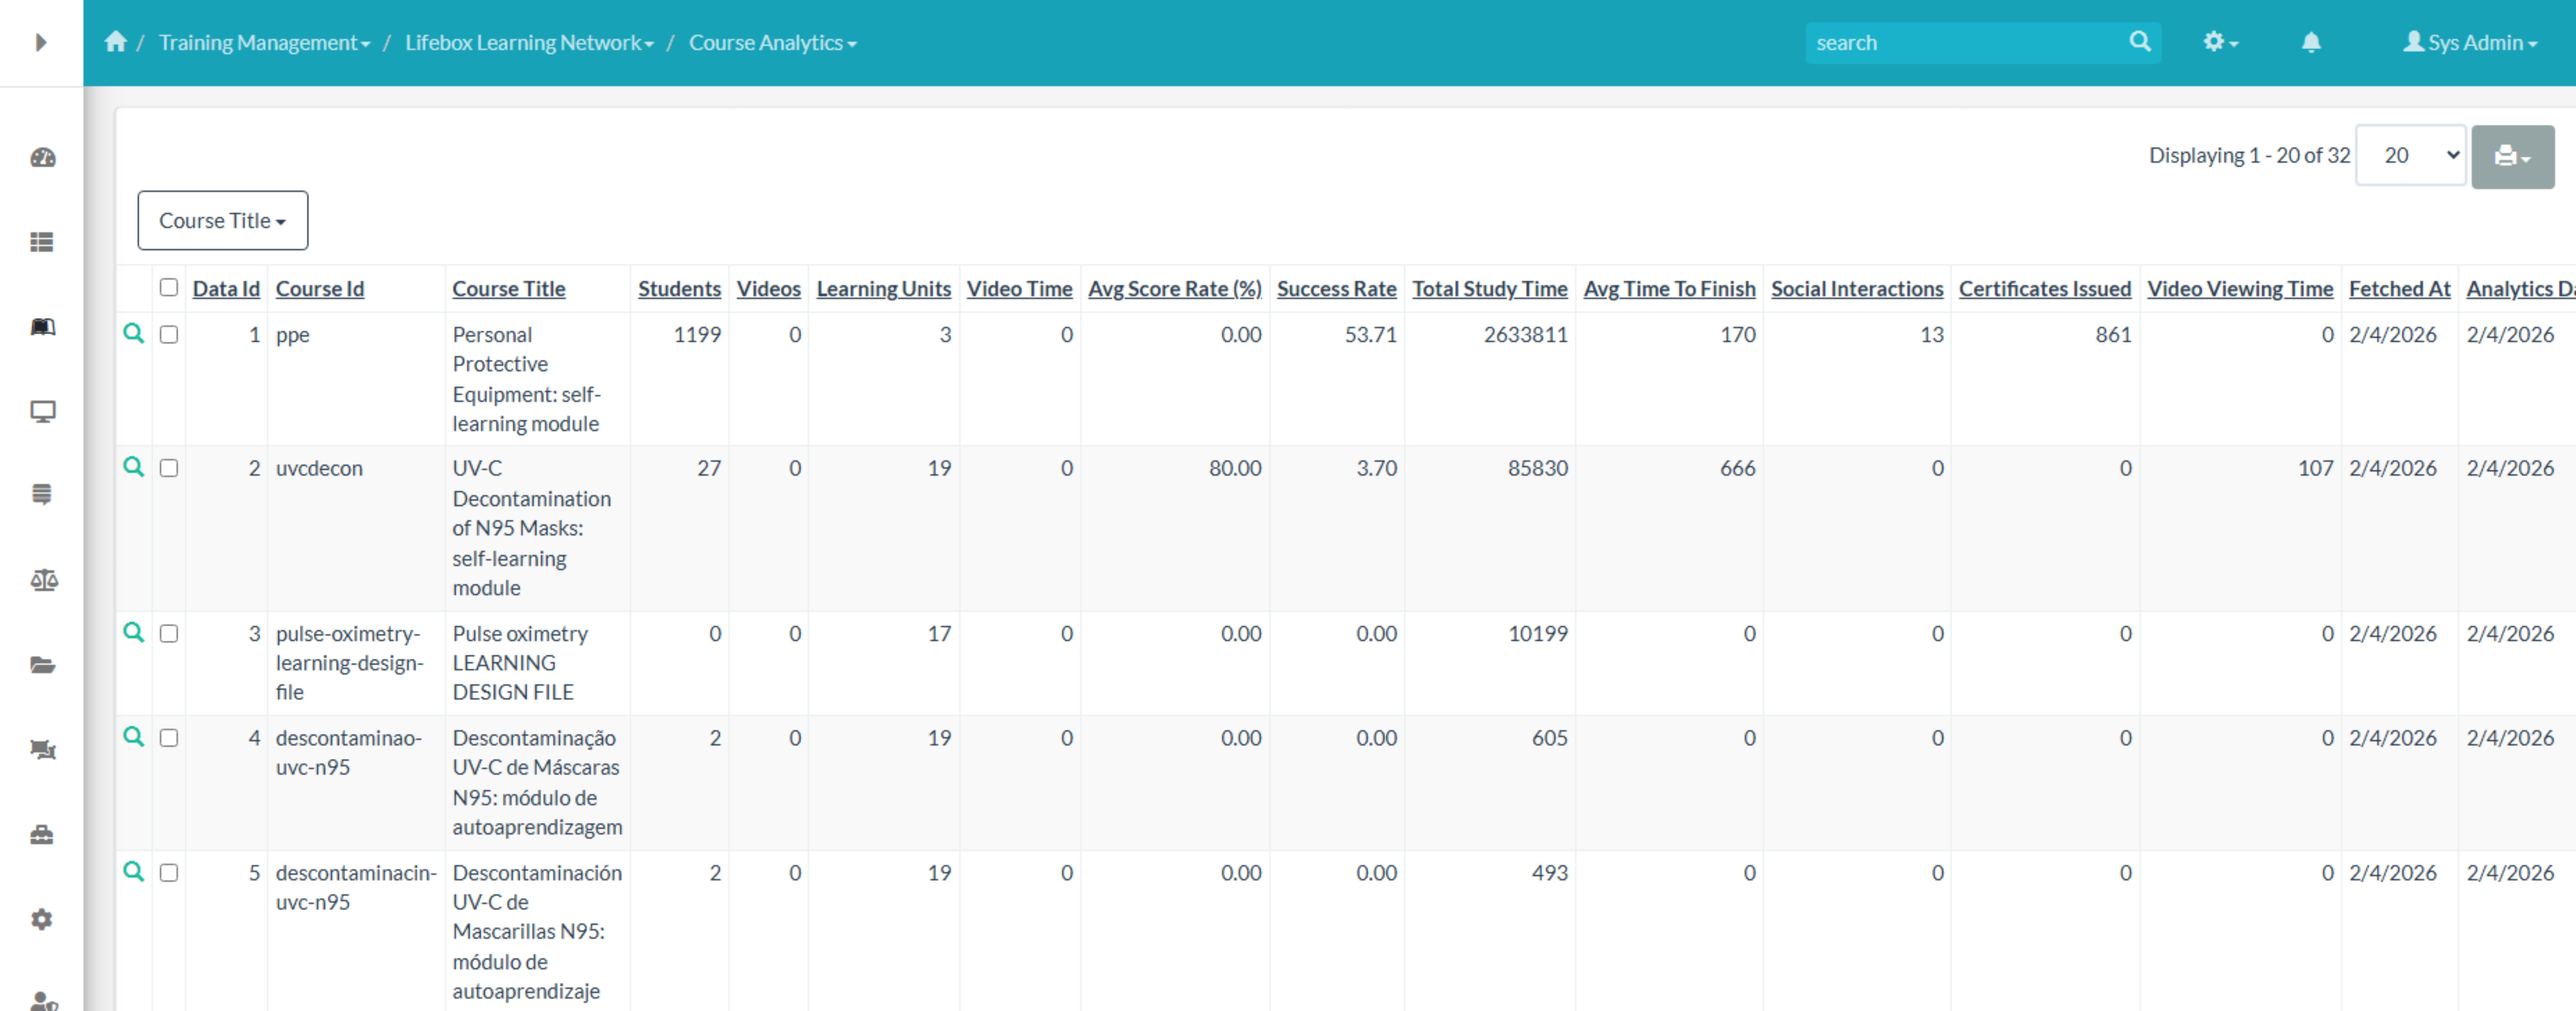This screenshot has width=2576, height=1011.
Task: View details of the uvcdecon row
Action: 133,467
